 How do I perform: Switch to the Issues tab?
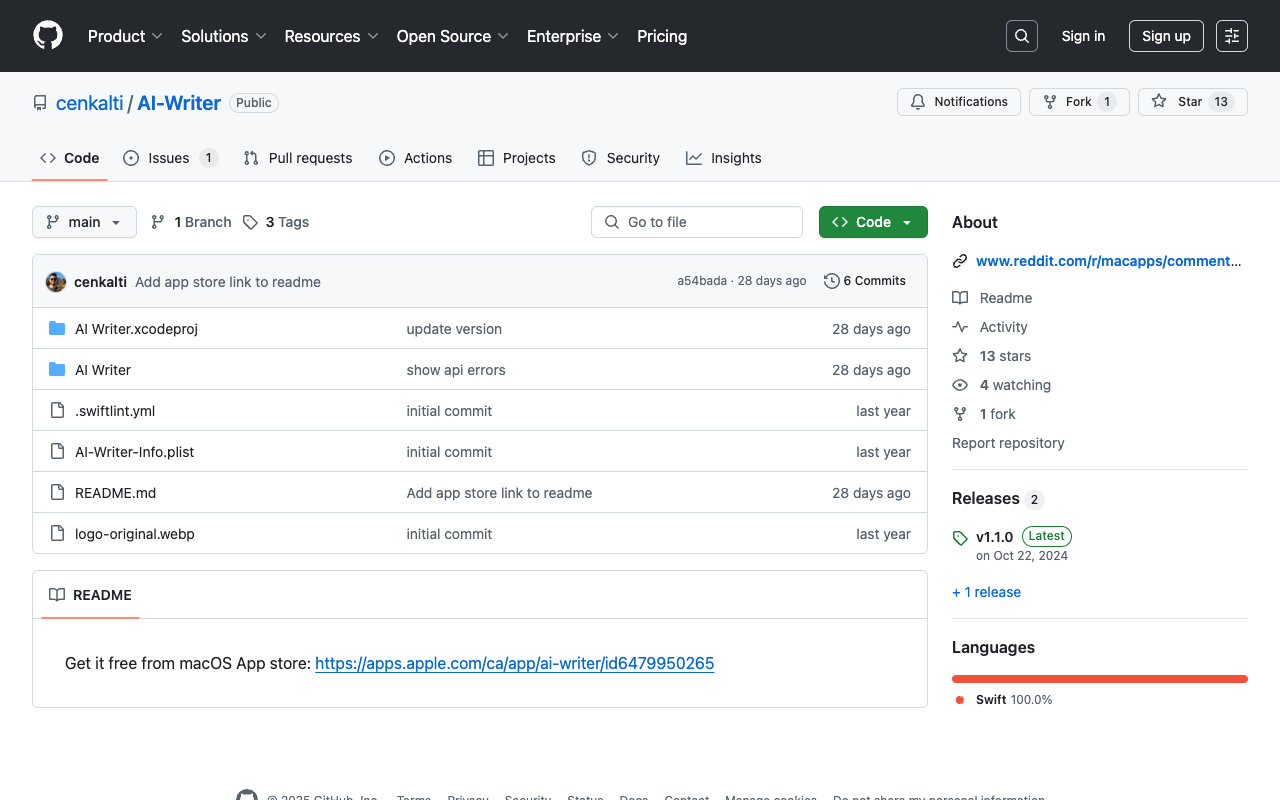pos(170,158)
